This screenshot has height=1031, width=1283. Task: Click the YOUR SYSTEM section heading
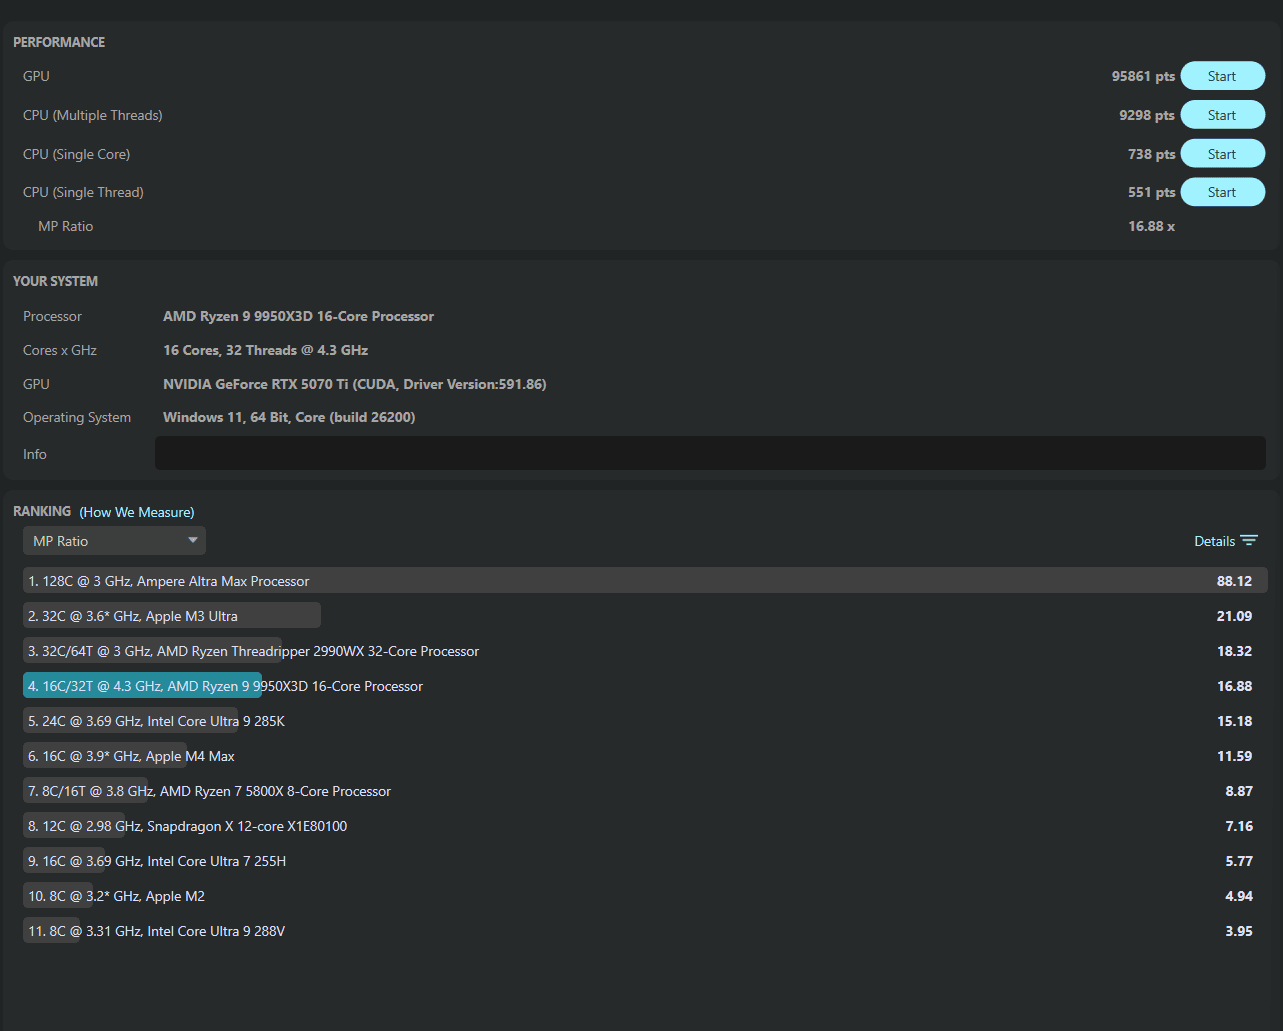tap(55, 281)
